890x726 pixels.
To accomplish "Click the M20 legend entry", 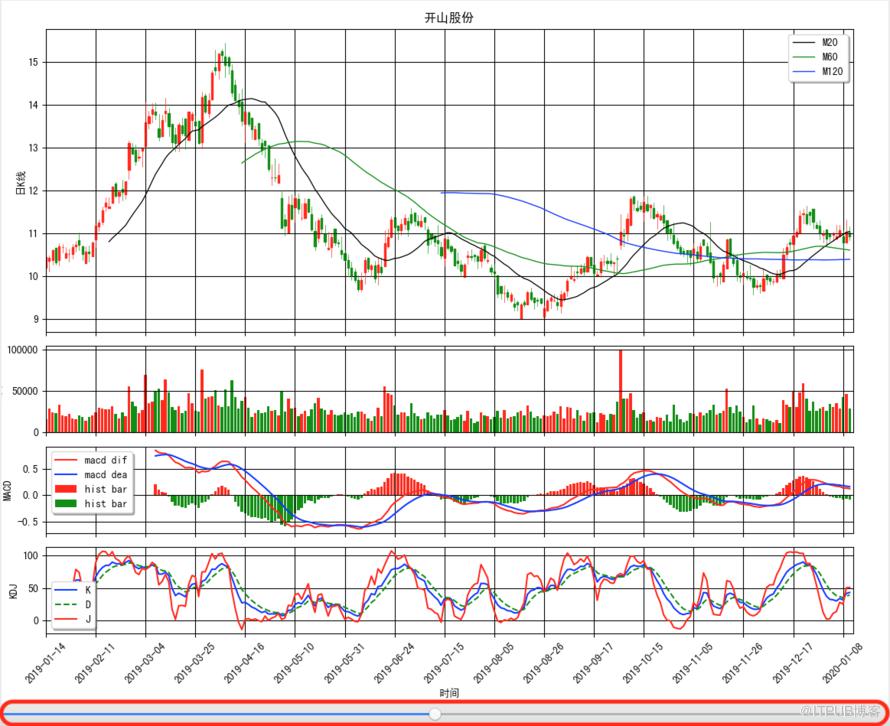I will pos(818,42).
